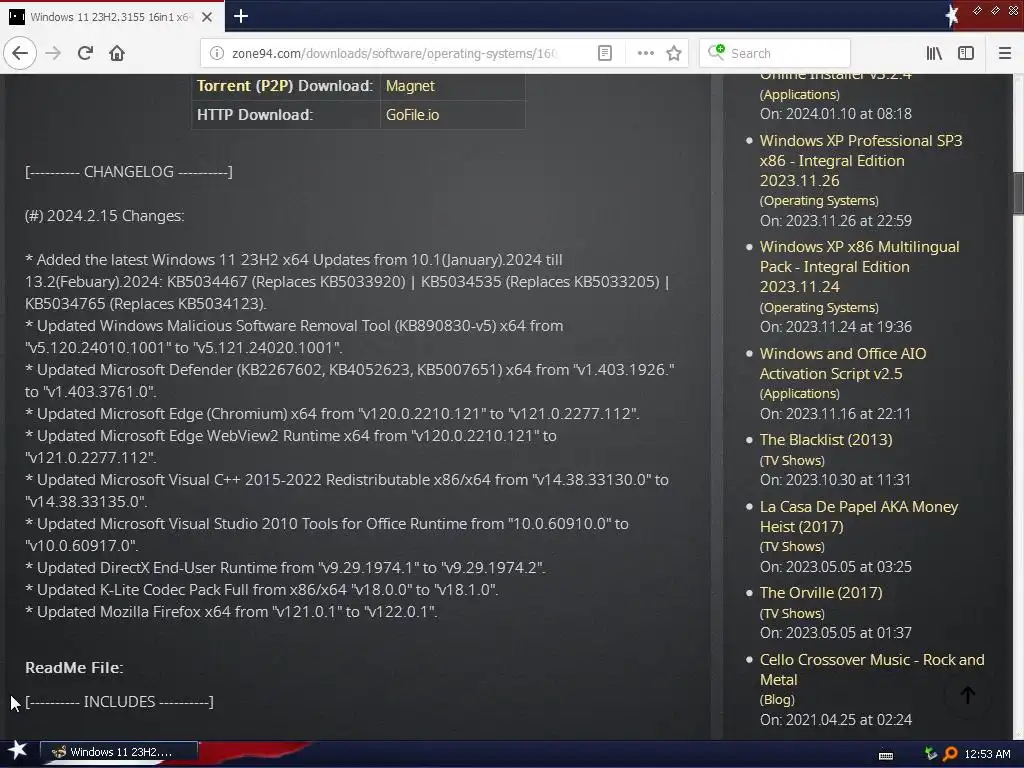Screen dimensions: 1024x768
Task: Click the network tray icon
Action: tap(930, 754)
